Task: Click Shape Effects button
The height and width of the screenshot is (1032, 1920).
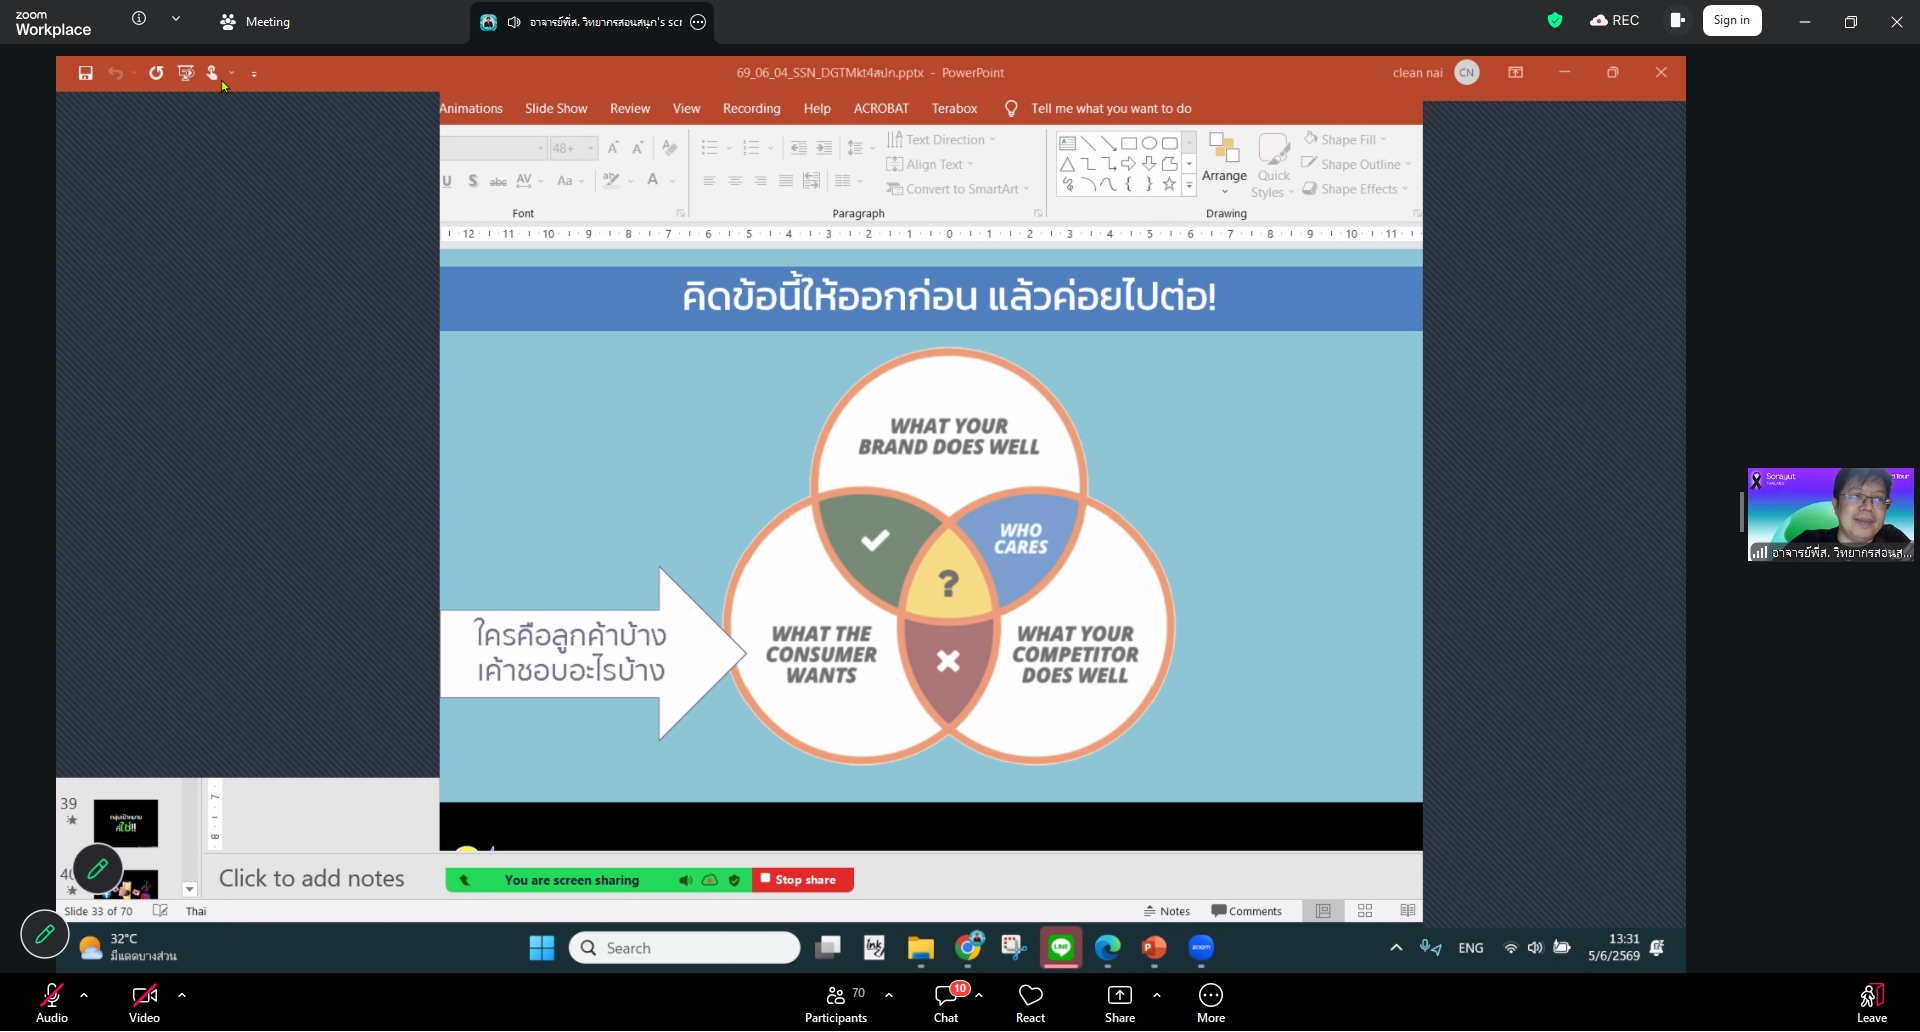Action: click(1355, 189)
